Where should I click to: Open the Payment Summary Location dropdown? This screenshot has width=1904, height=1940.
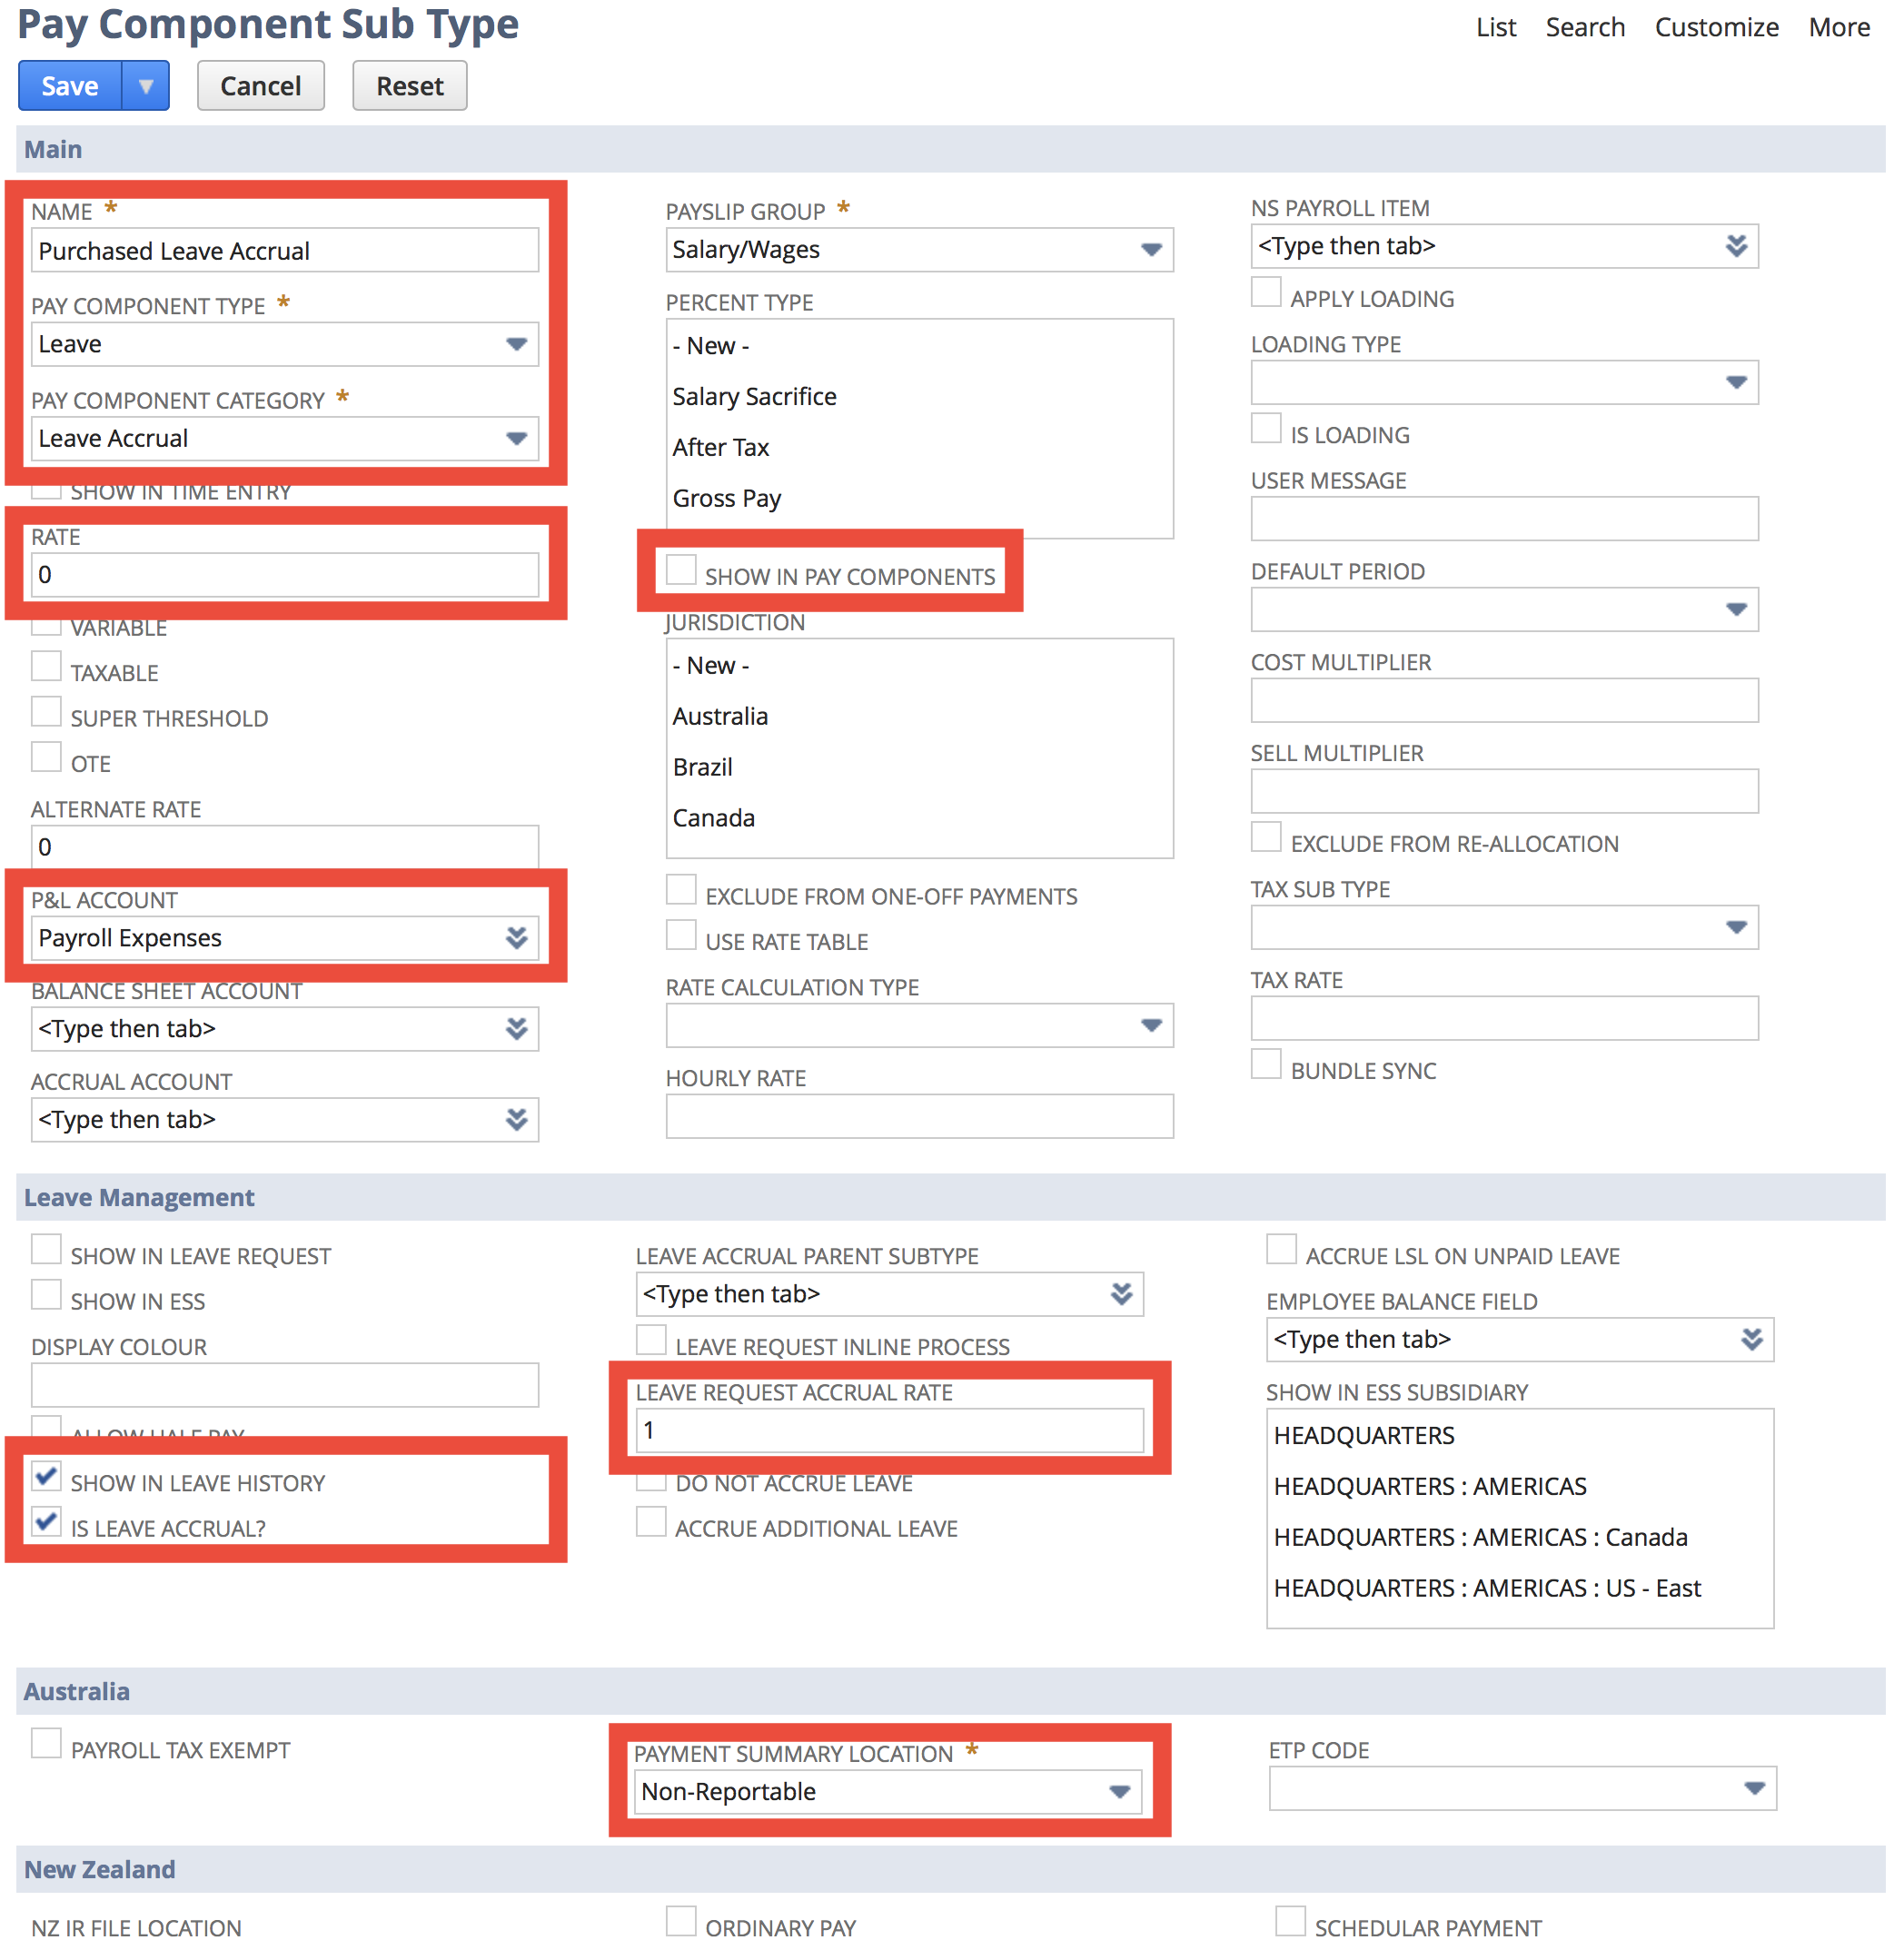coord(1119,1791)
